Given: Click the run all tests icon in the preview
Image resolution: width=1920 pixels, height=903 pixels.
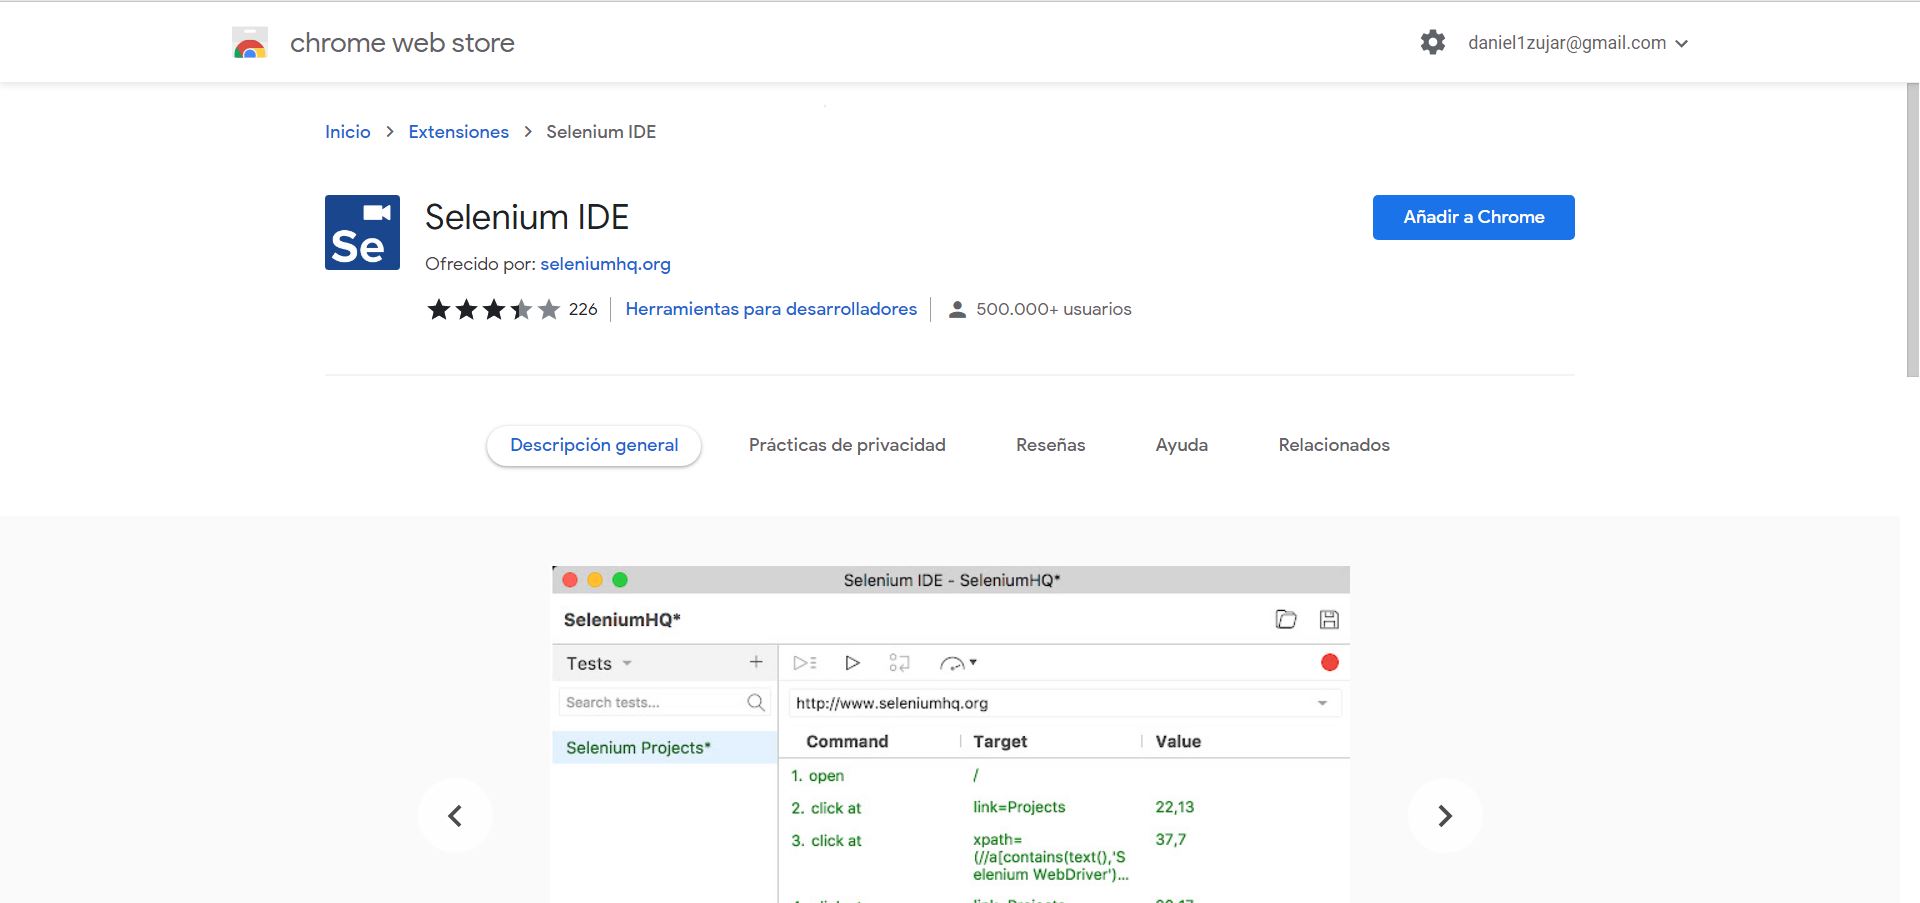Looking at the screenshot, I should pyautogui.click(x=805, y=663).
